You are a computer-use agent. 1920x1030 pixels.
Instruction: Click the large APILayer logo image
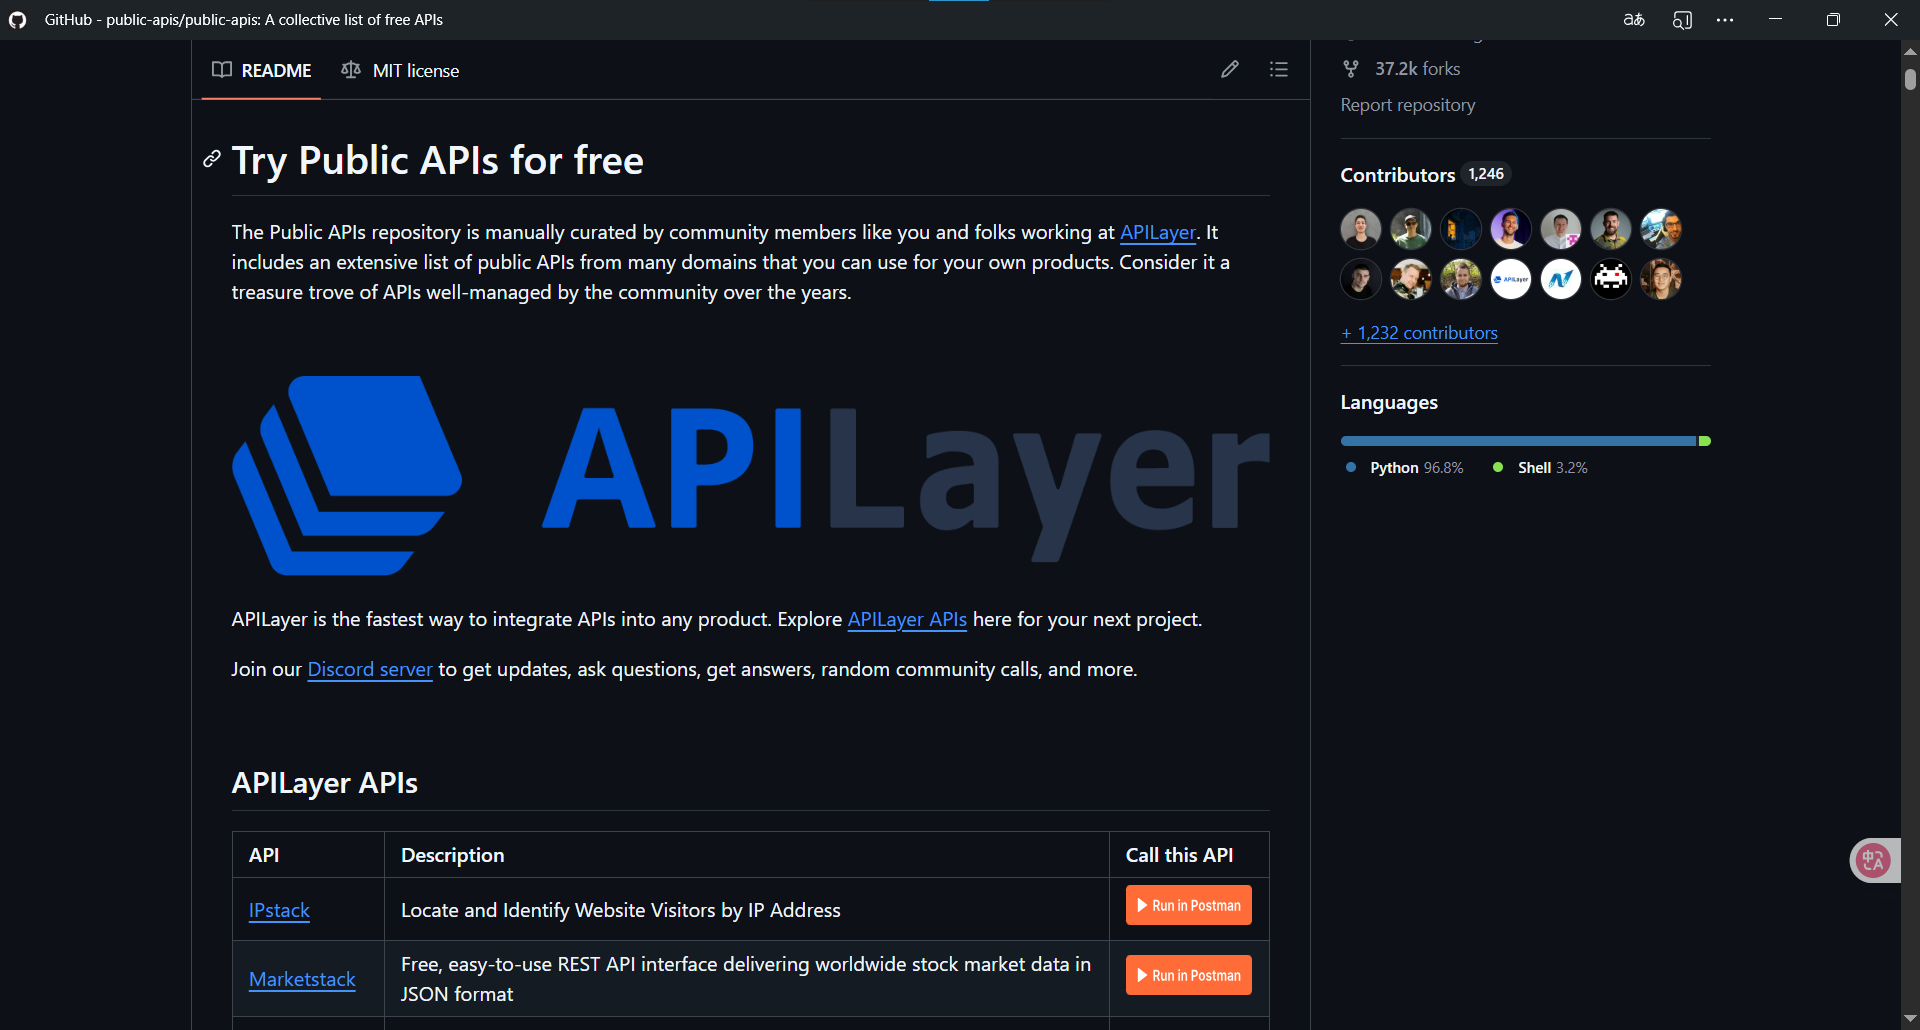coord(751,476)
